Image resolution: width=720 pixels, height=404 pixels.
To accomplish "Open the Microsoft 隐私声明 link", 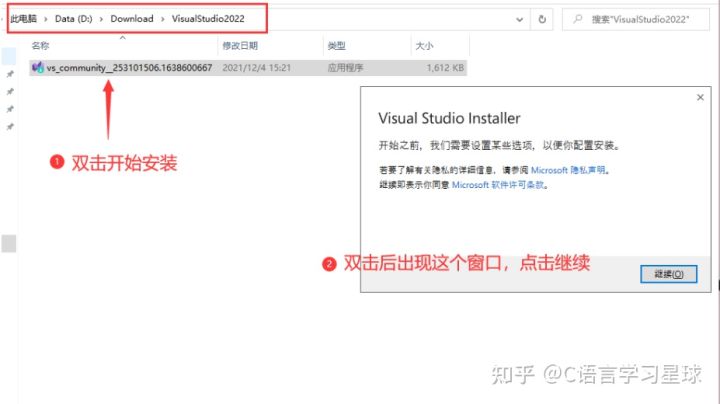I will click(568, 170).
